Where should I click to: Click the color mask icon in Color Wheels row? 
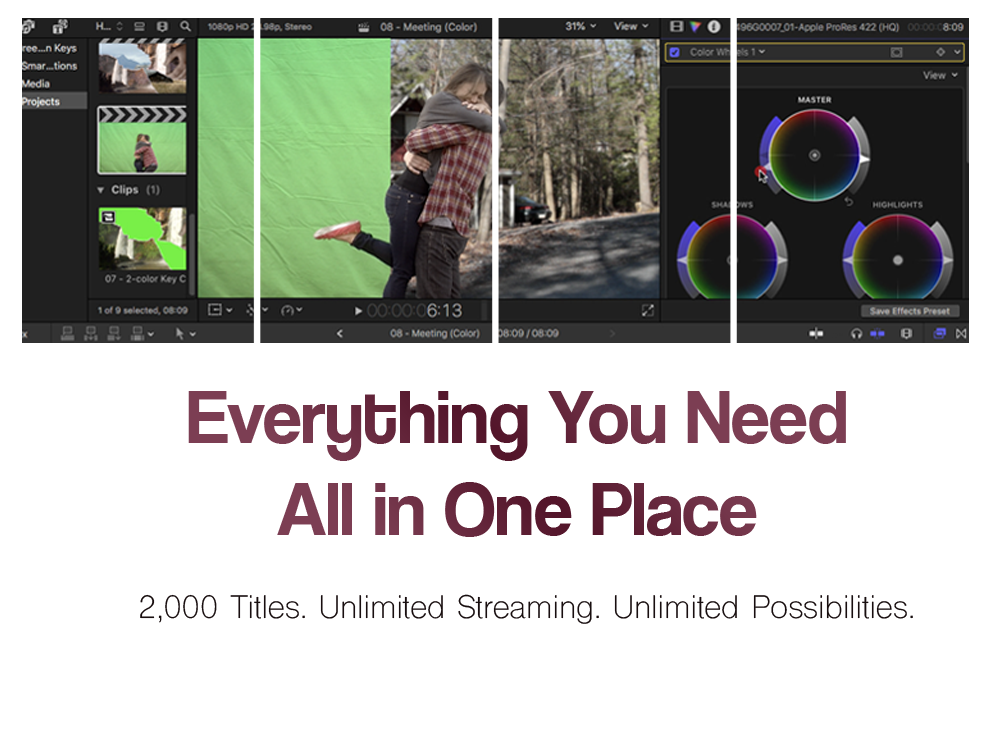point(896,52)
